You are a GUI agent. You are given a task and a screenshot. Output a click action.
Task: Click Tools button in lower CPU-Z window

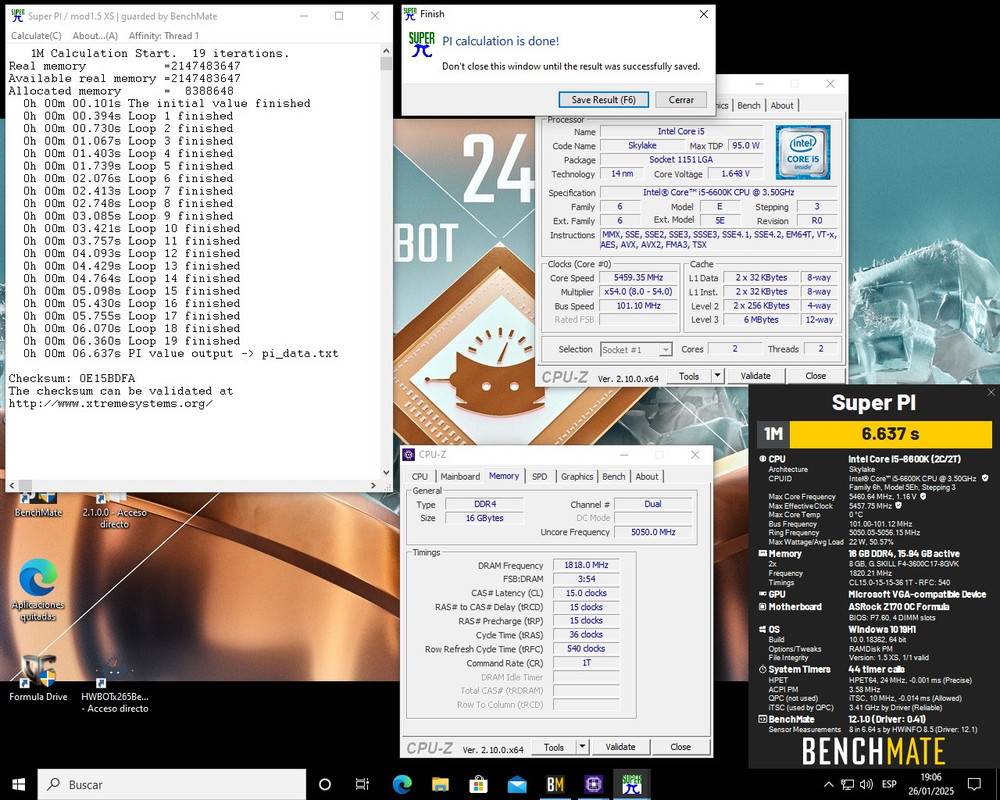(554, 747)
